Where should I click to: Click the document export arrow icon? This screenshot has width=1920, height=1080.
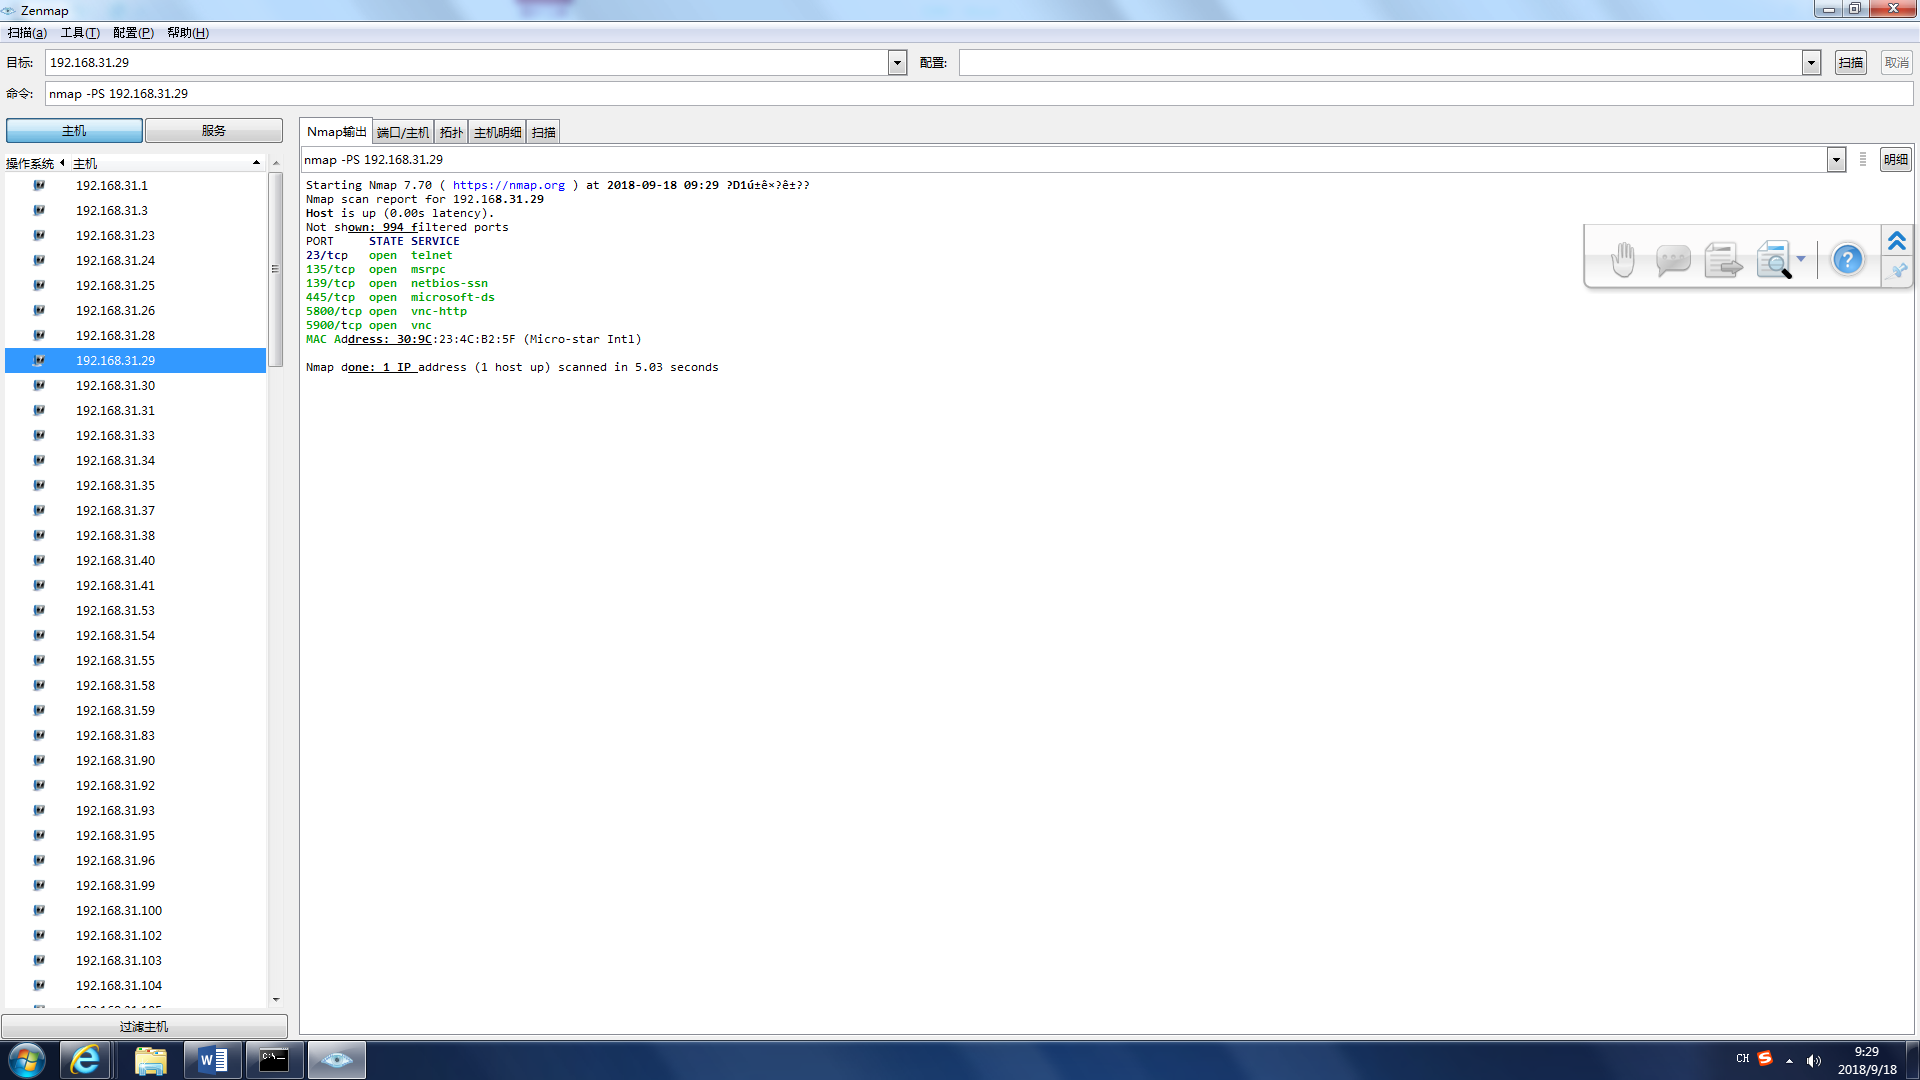coord(1722,260)
